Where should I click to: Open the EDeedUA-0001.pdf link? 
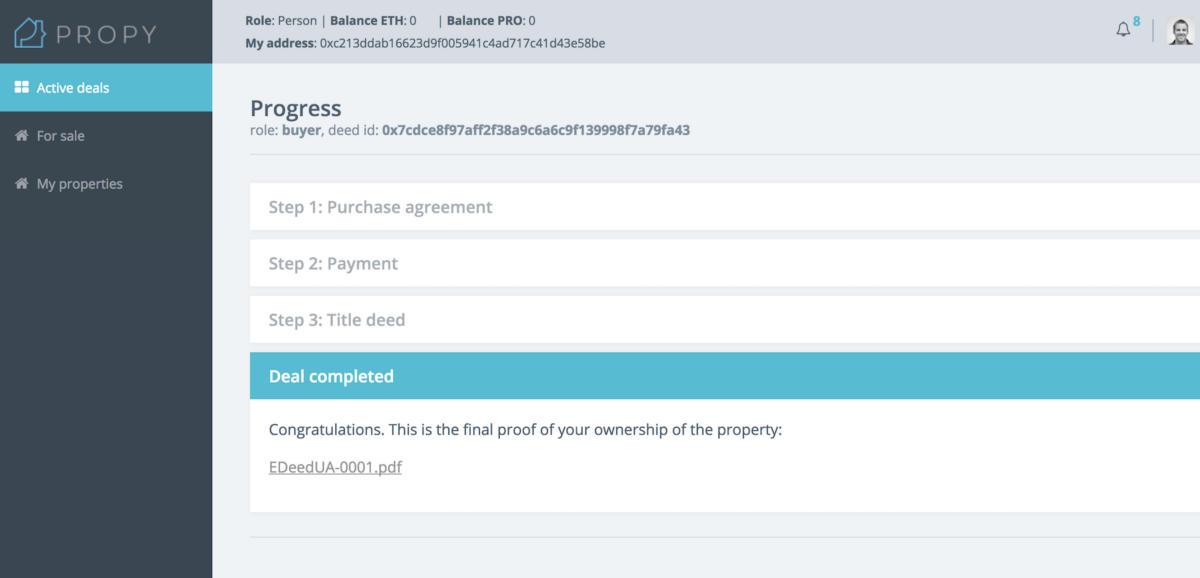(335, 467)
